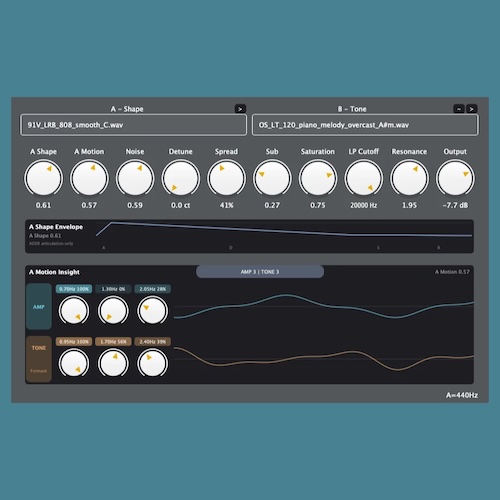Click the attack marker A on envelope

click(104, 248)
